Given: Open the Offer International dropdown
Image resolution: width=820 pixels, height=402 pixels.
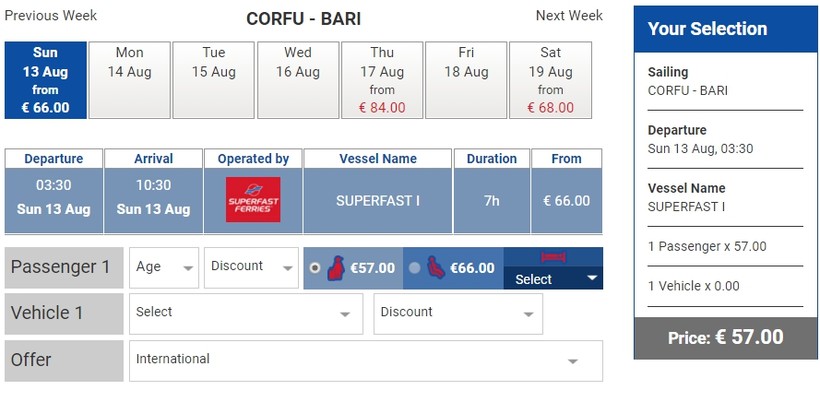Looking at the screenshot, I should (365, 360).
